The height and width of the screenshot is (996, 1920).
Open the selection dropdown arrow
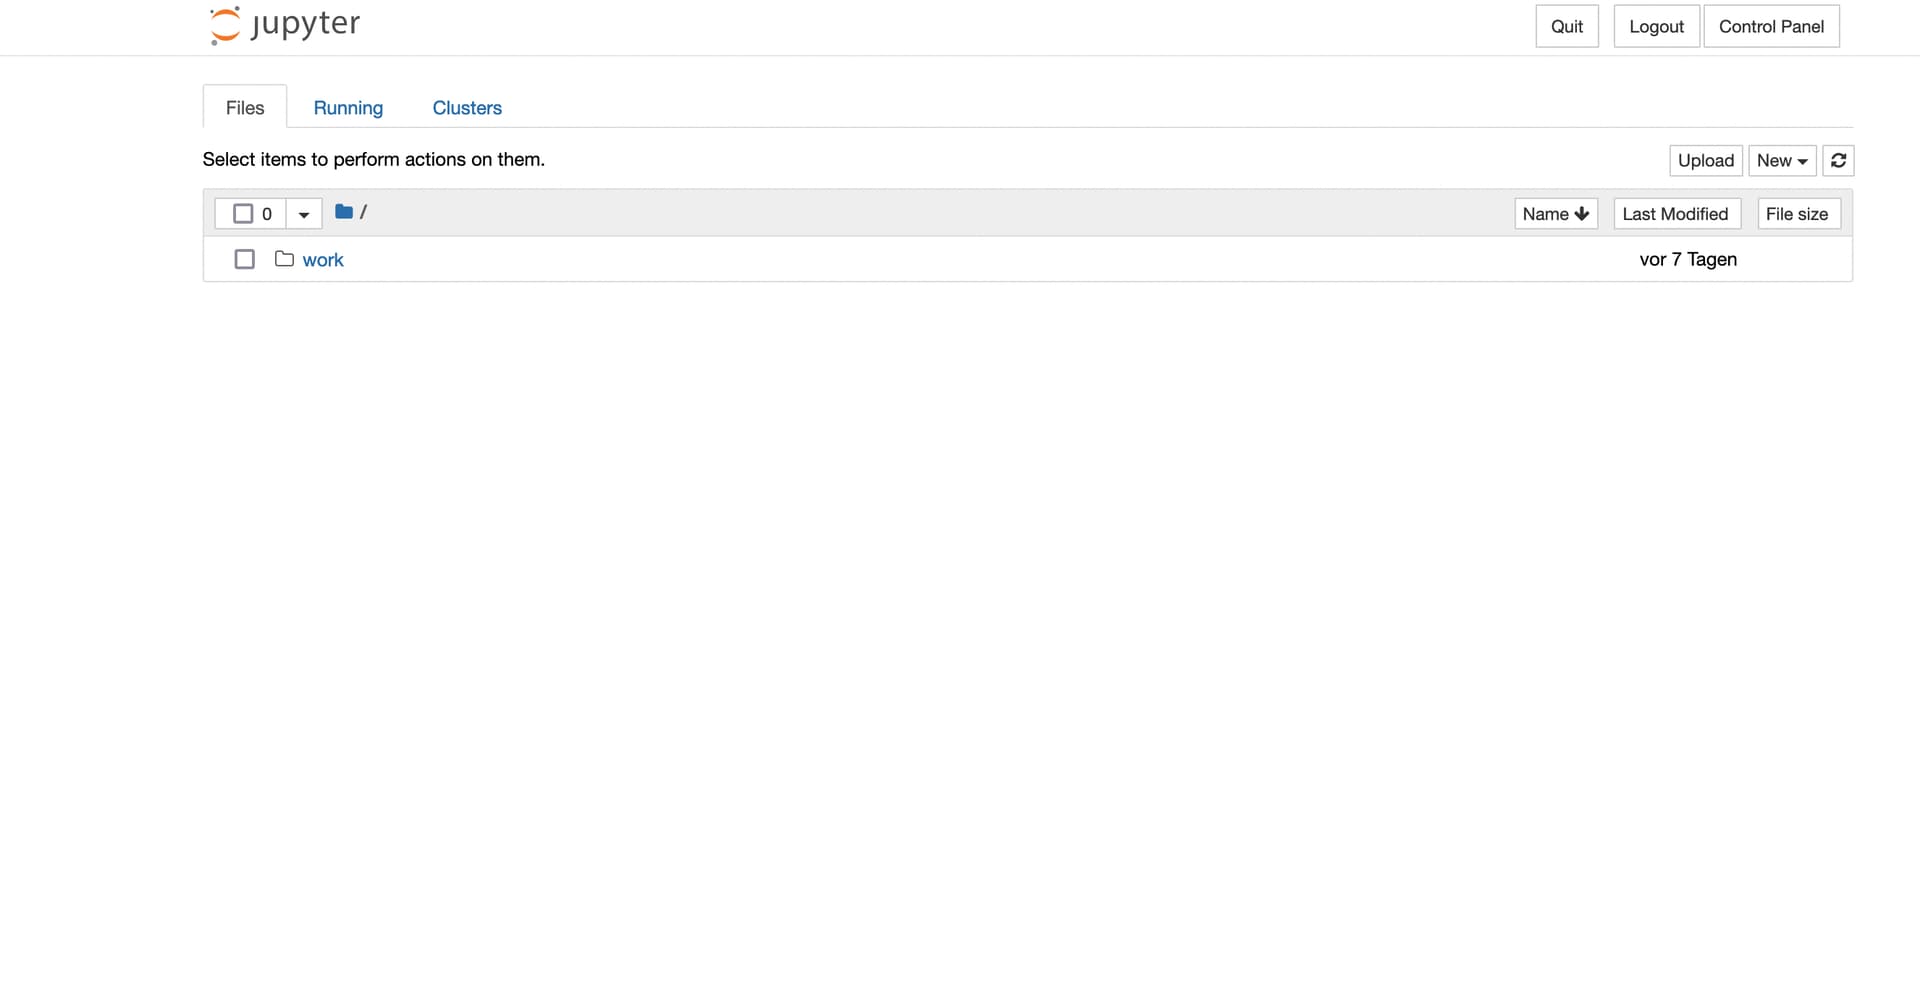coord(304,214)
